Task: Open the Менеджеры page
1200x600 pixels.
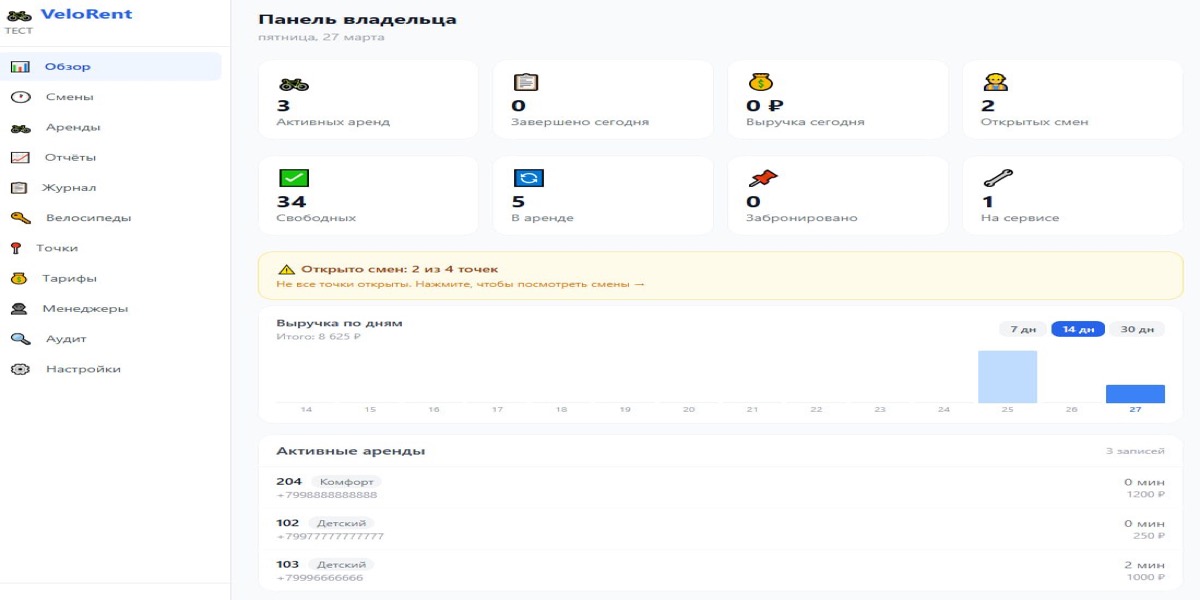Action: pyautogui.click(x=84, y=308)
